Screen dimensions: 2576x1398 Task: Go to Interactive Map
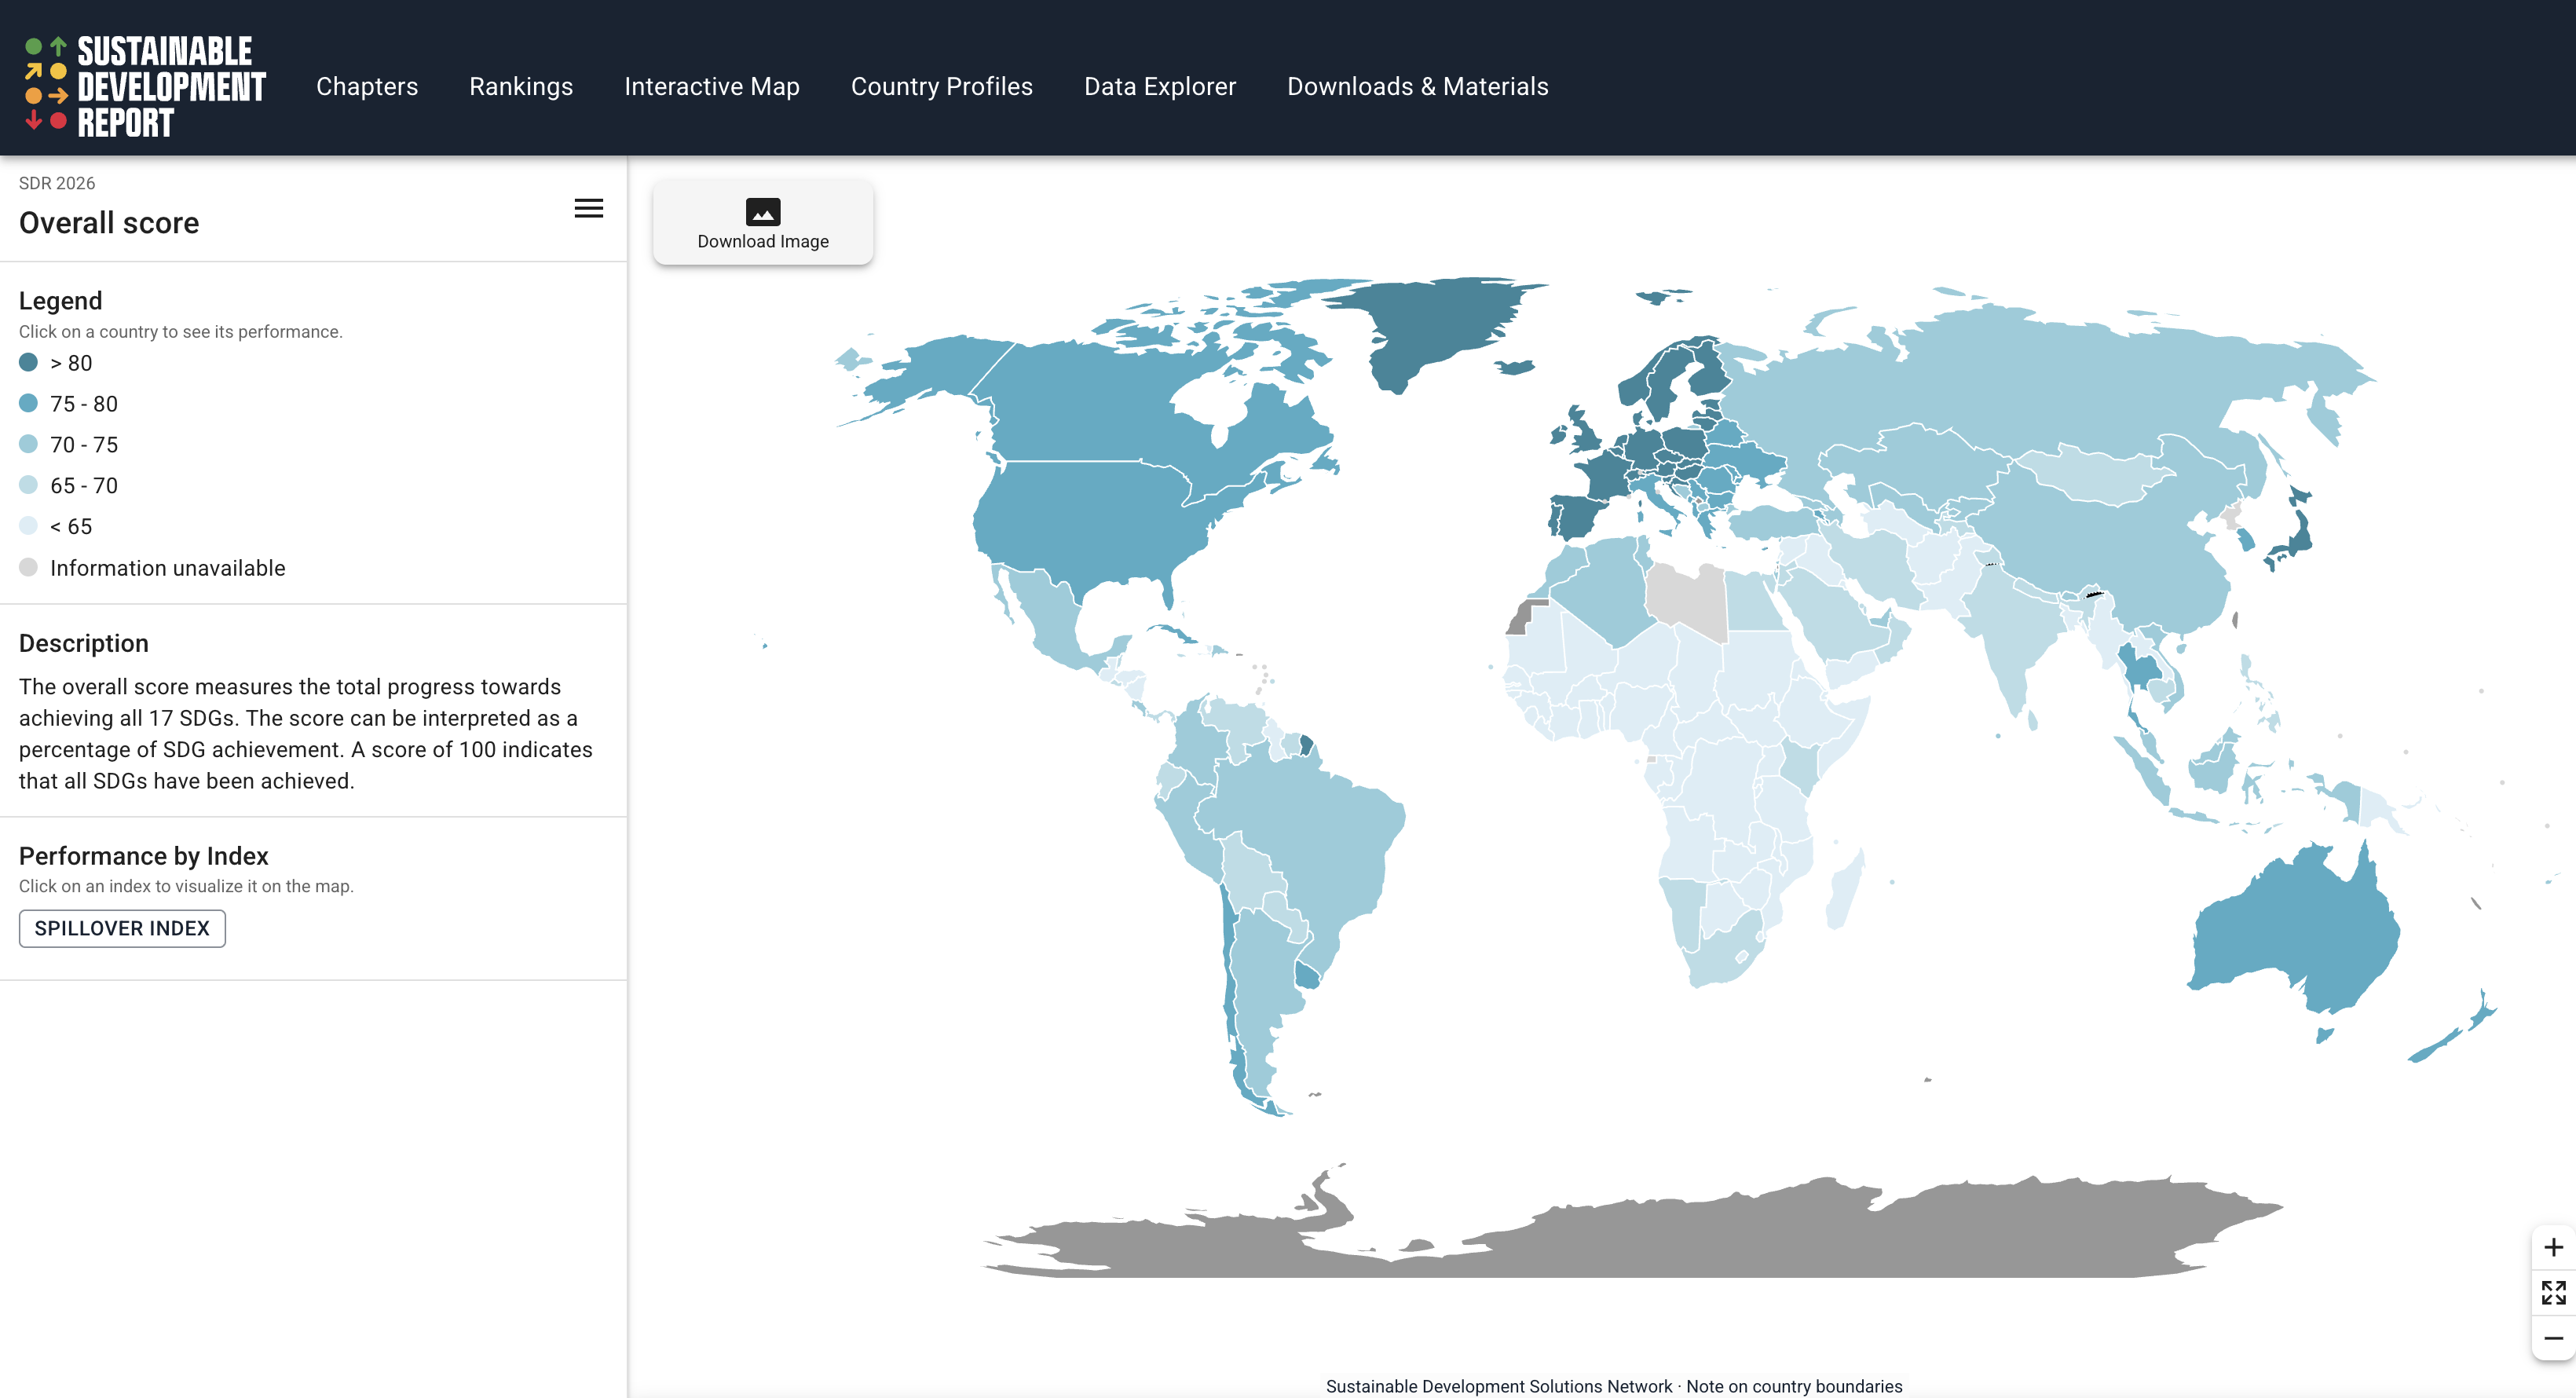click(712, 86)
